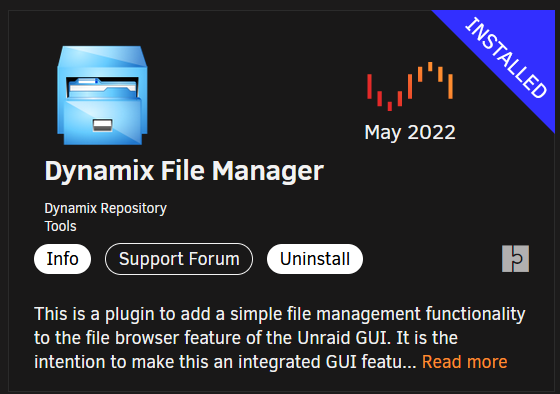Click the gray plugin puzzle-piece icon
Screen dimensions: 560x394
pos(515,259)
